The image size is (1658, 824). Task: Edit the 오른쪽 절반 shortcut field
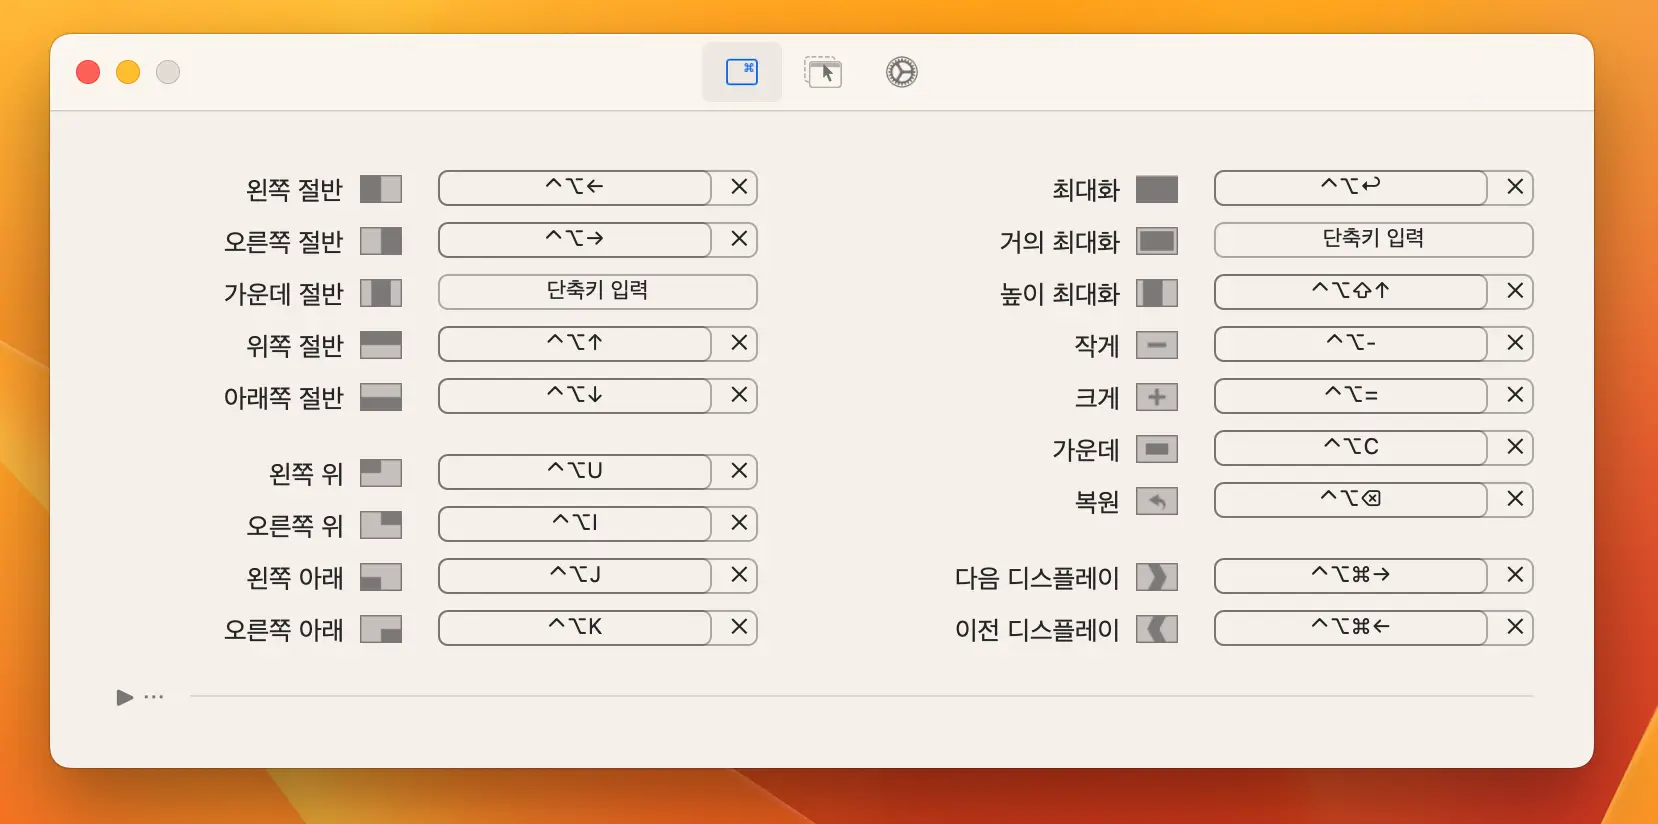point(575,239)
